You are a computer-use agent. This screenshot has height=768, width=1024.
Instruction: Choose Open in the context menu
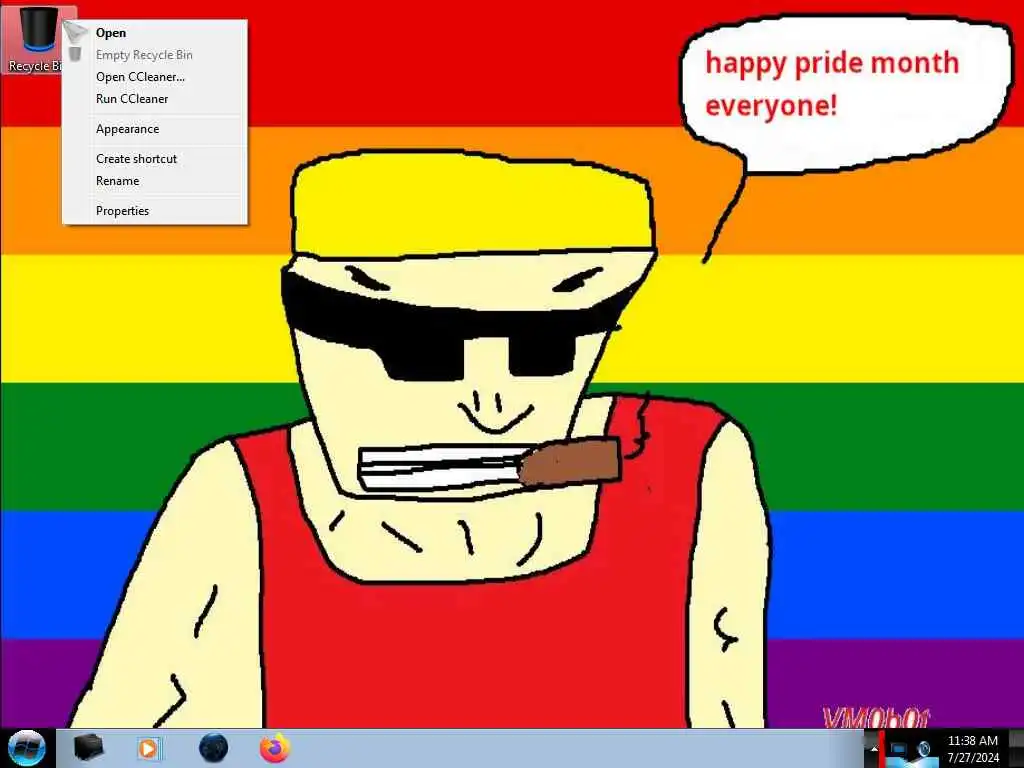click(x=154, y=33)
